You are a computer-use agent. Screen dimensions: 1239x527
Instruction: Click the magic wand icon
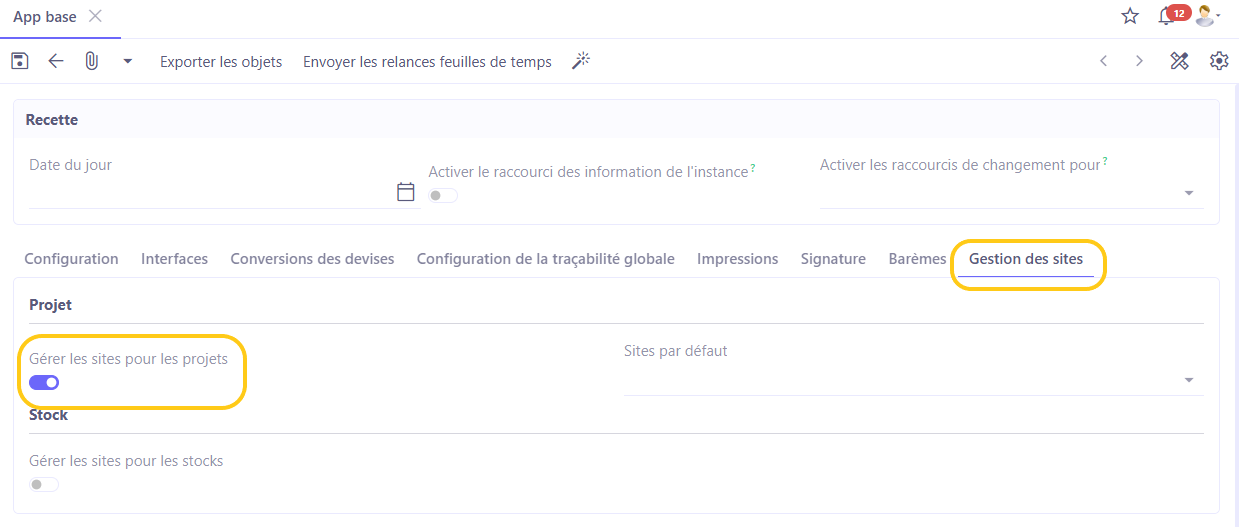581,61
